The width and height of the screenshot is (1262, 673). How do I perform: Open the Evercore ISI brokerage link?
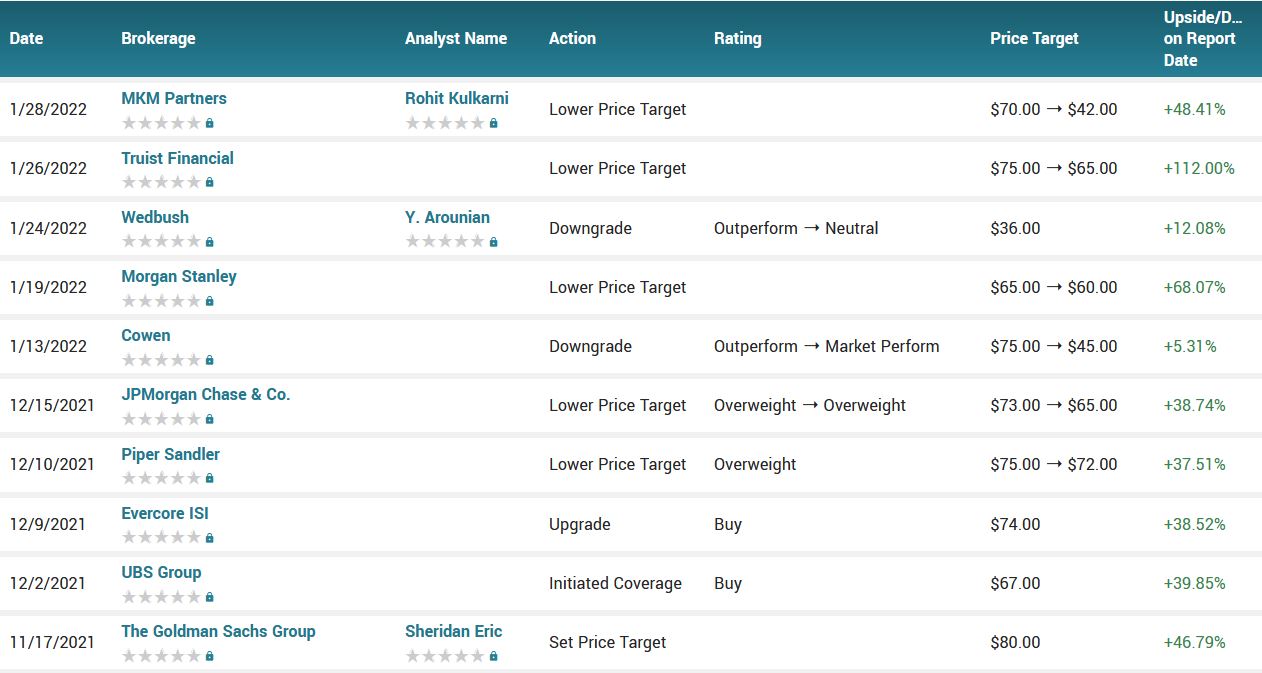[165, 513]
